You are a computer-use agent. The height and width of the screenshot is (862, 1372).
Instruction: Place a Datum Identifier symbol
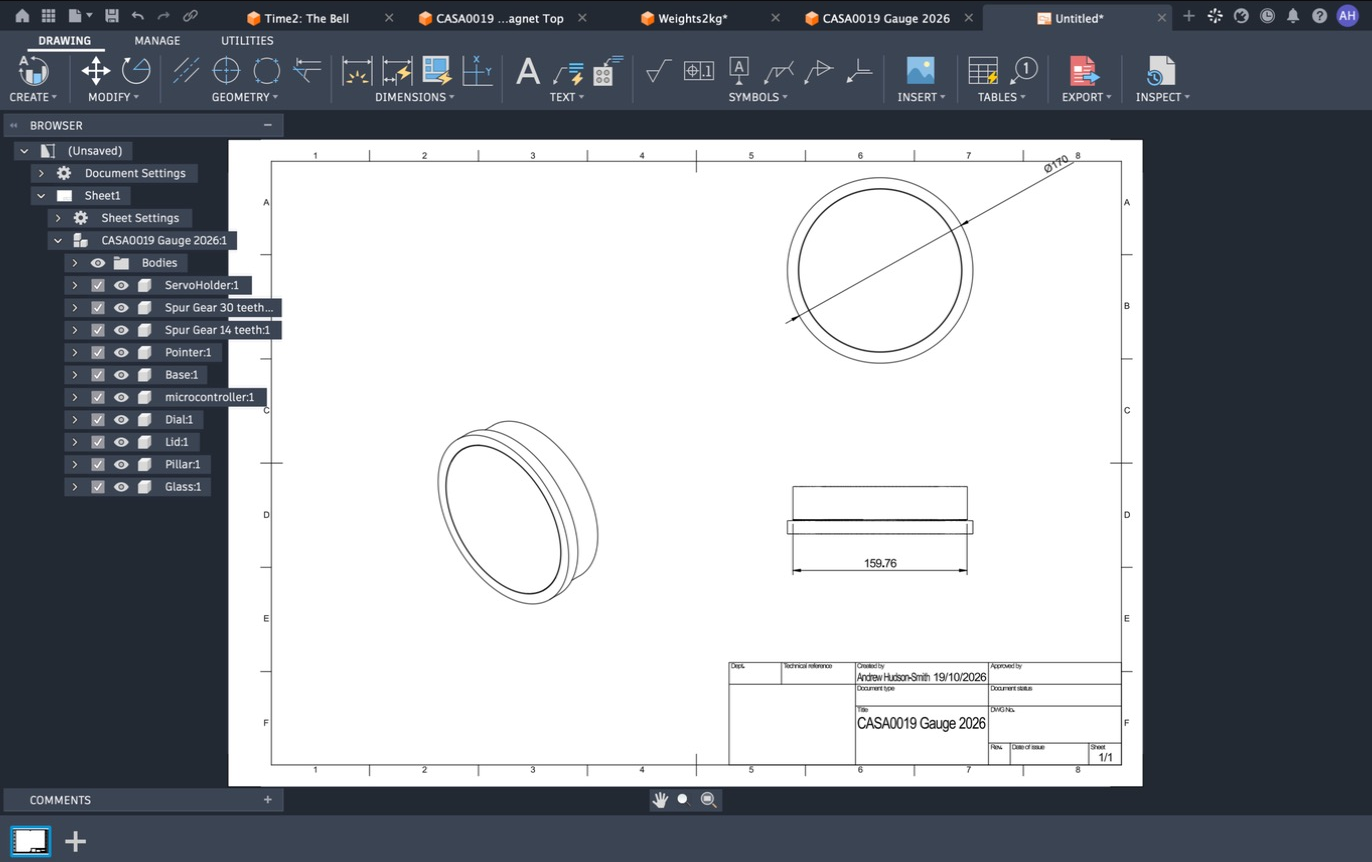[739, 70]
